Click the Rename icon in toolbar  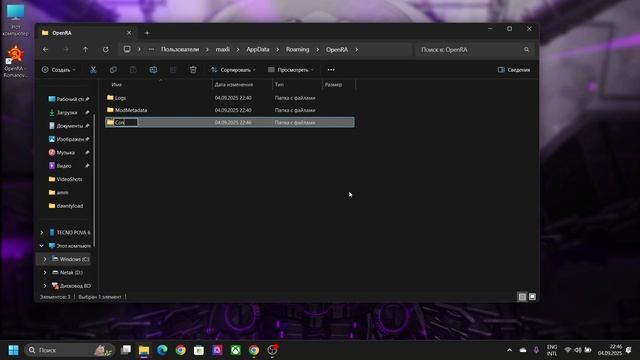click(x=153, y=70)
